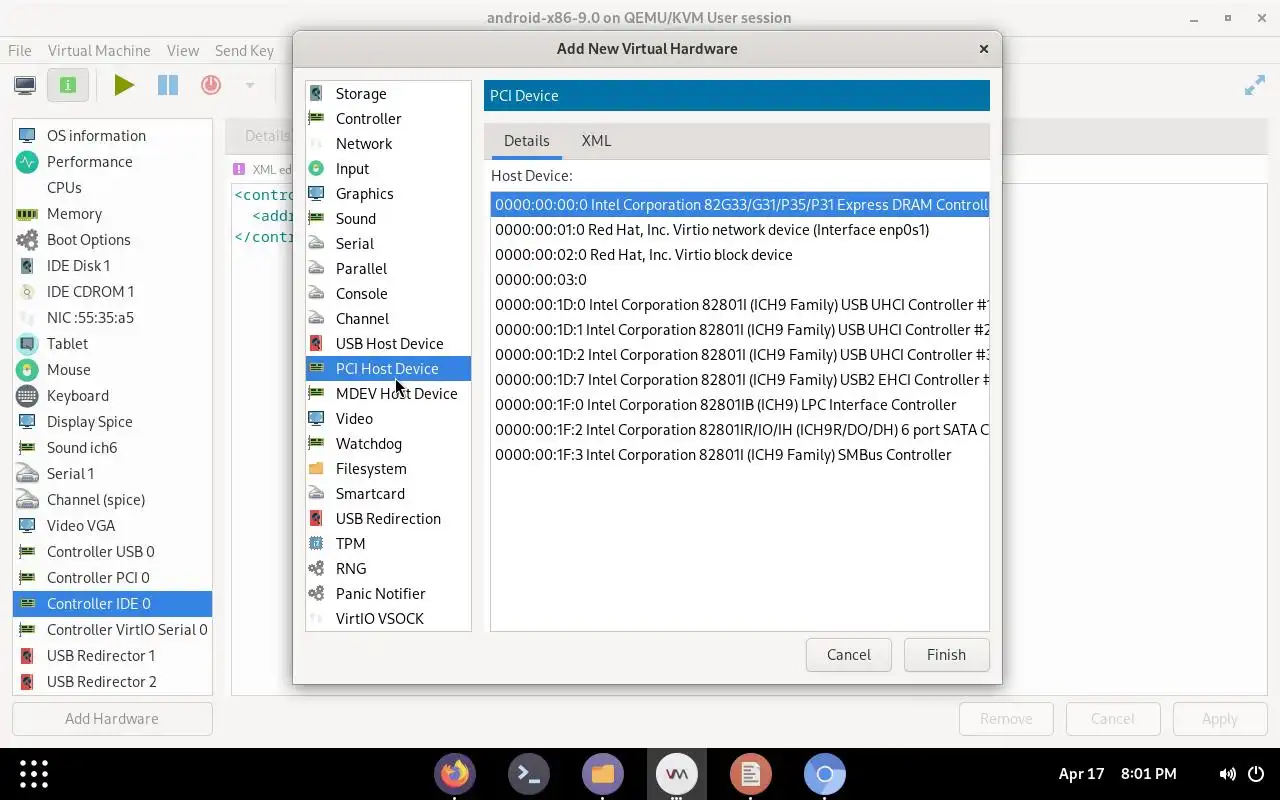Choose TPM chip icon

click(x=316, y=543)
